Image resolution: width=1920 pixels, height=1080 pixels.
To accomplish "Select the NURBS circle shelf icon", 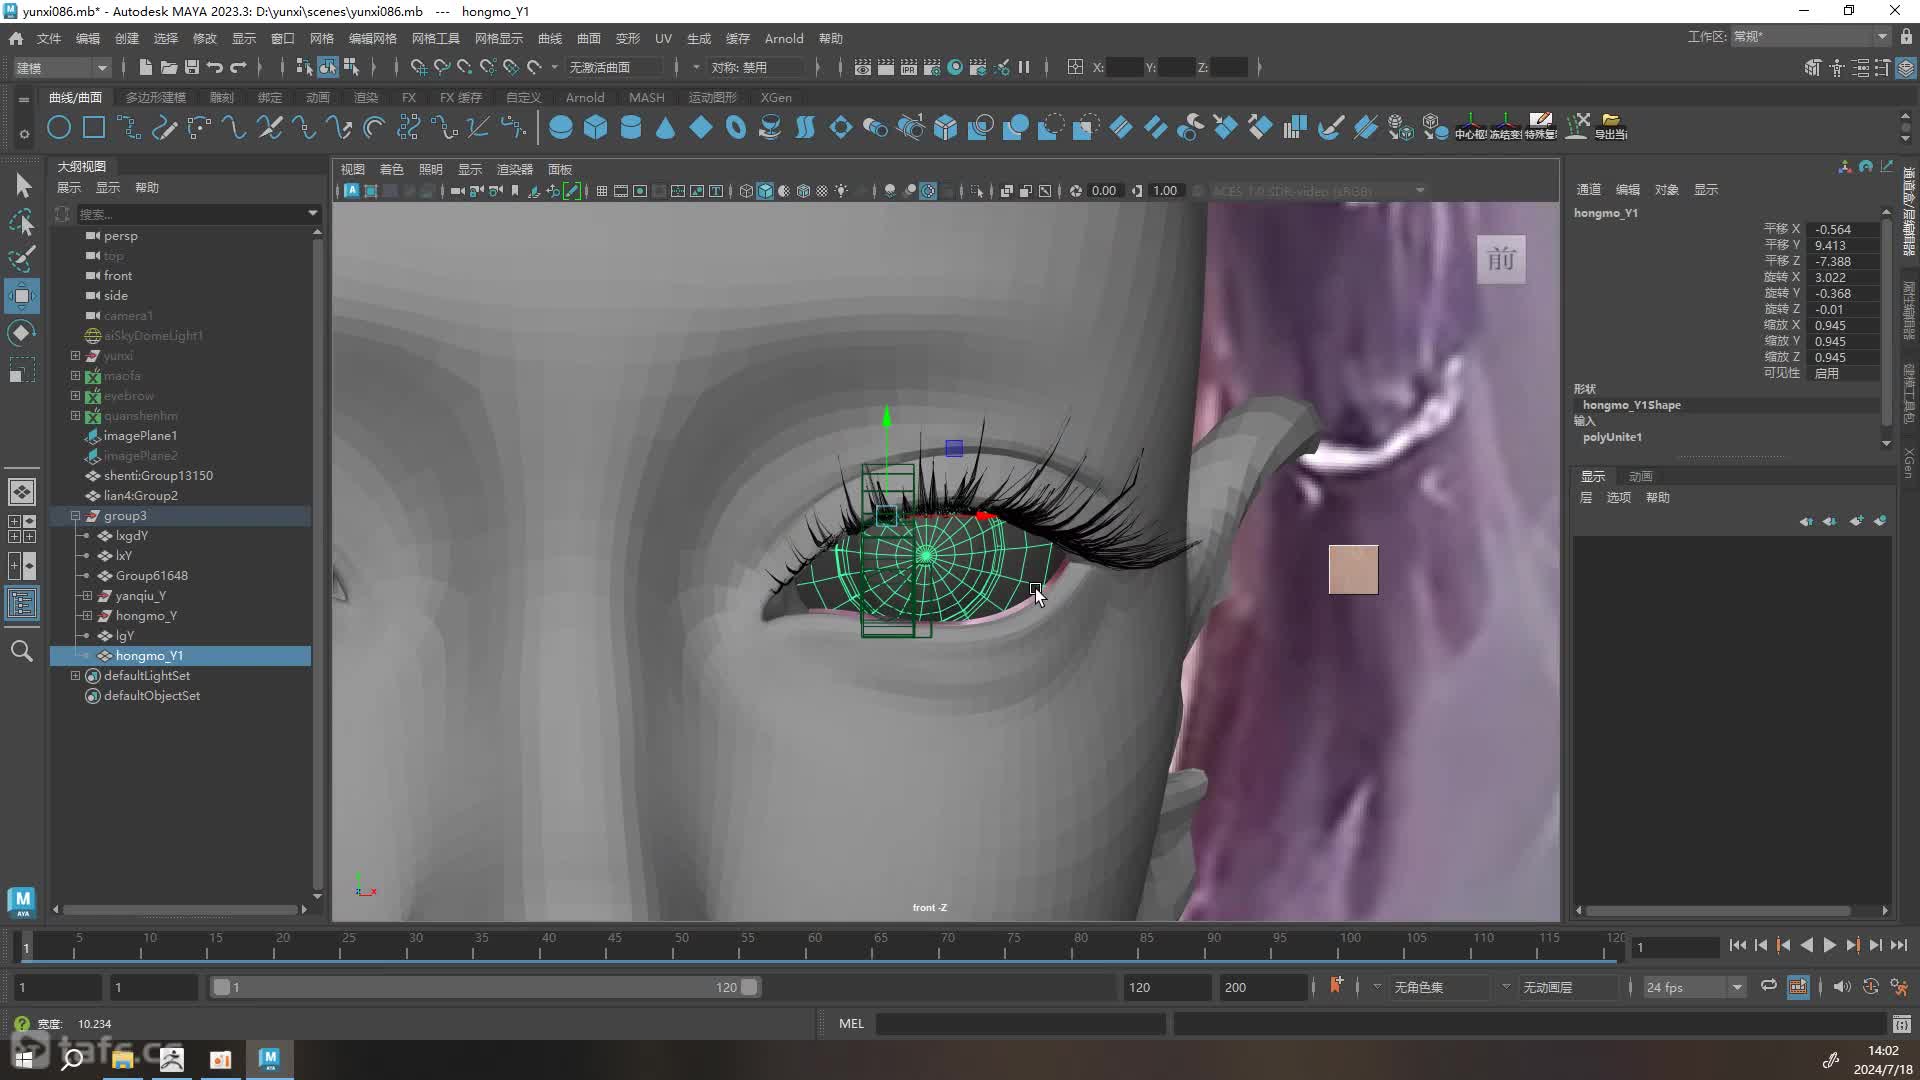I will (59, 128).
